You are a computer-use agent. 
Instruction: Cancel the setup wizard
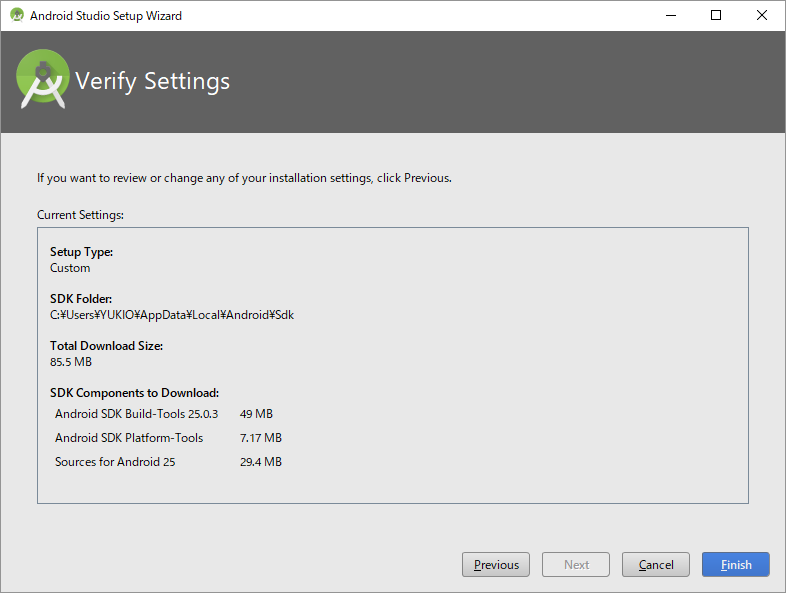pos(655,565)
